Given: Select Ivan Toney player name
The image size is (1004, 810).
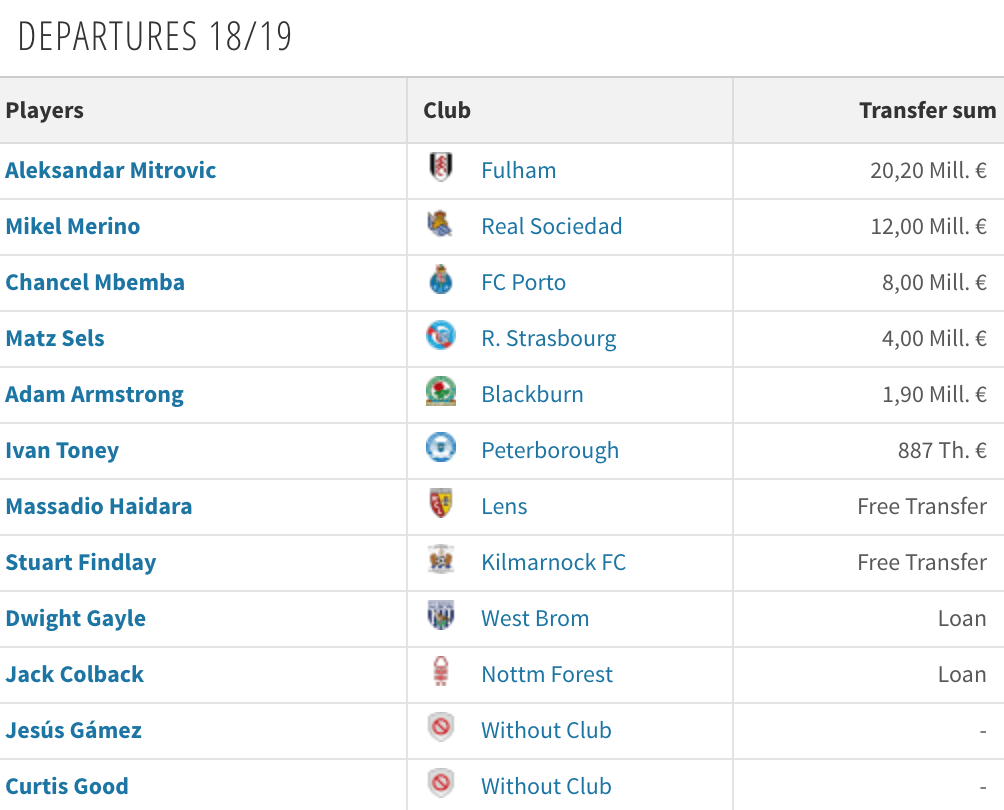Looking at the screenshot, I should pyautogui.click(x=62, y=450).
